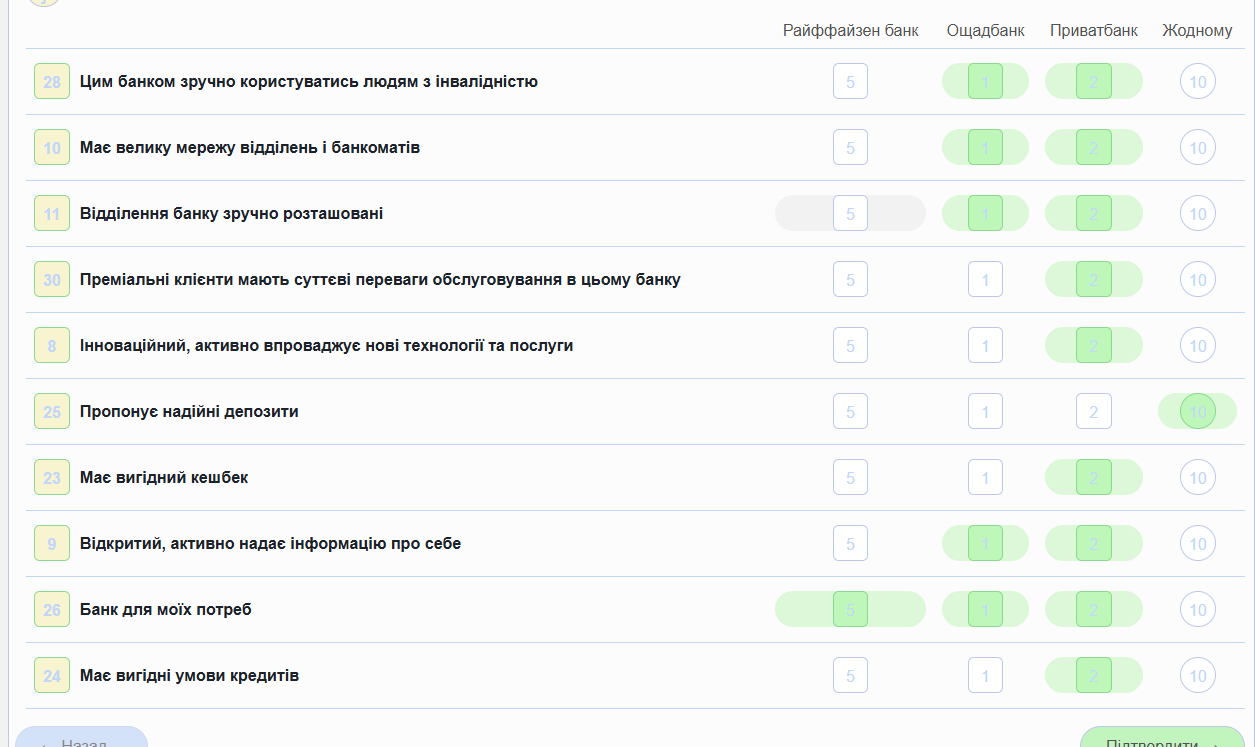Check Райффайзен for вигідні умови кредитів row

[850, 675]
